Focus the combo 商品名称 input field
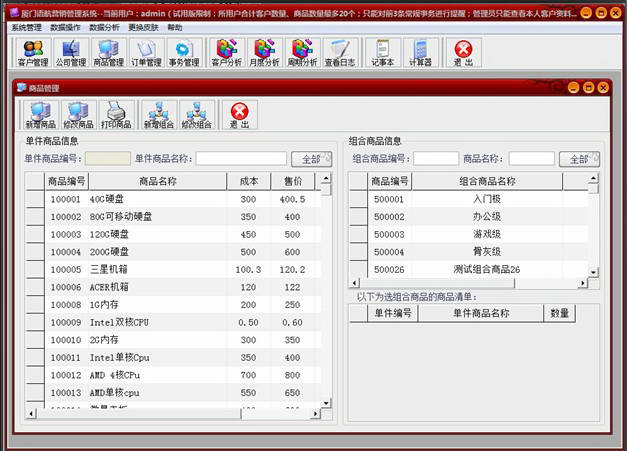The height and width of the screenshot is (451, 627). coord(531,159)
